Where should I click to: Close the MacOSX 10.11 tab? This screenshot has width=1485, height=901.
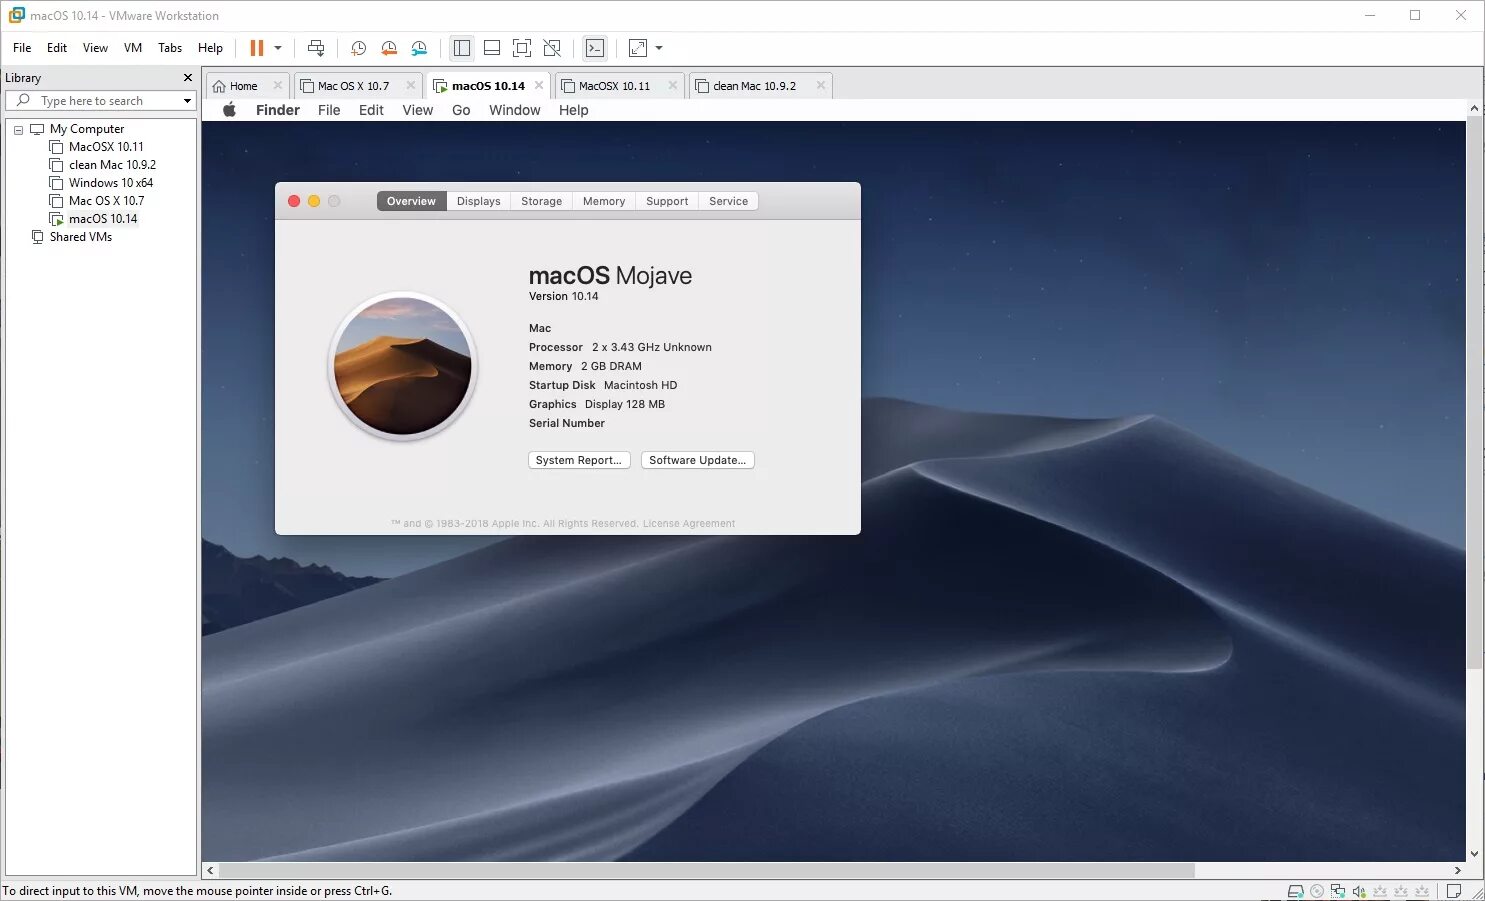coord(673,86)
